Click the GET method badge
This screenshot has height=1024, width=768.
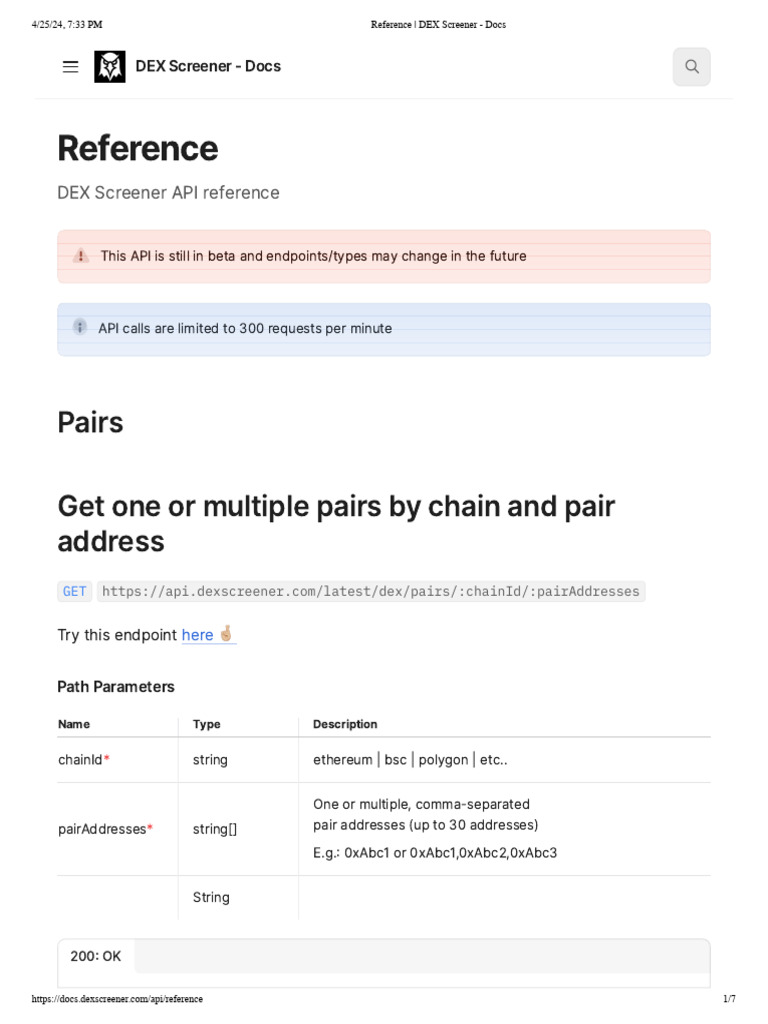tap(75, 591)
